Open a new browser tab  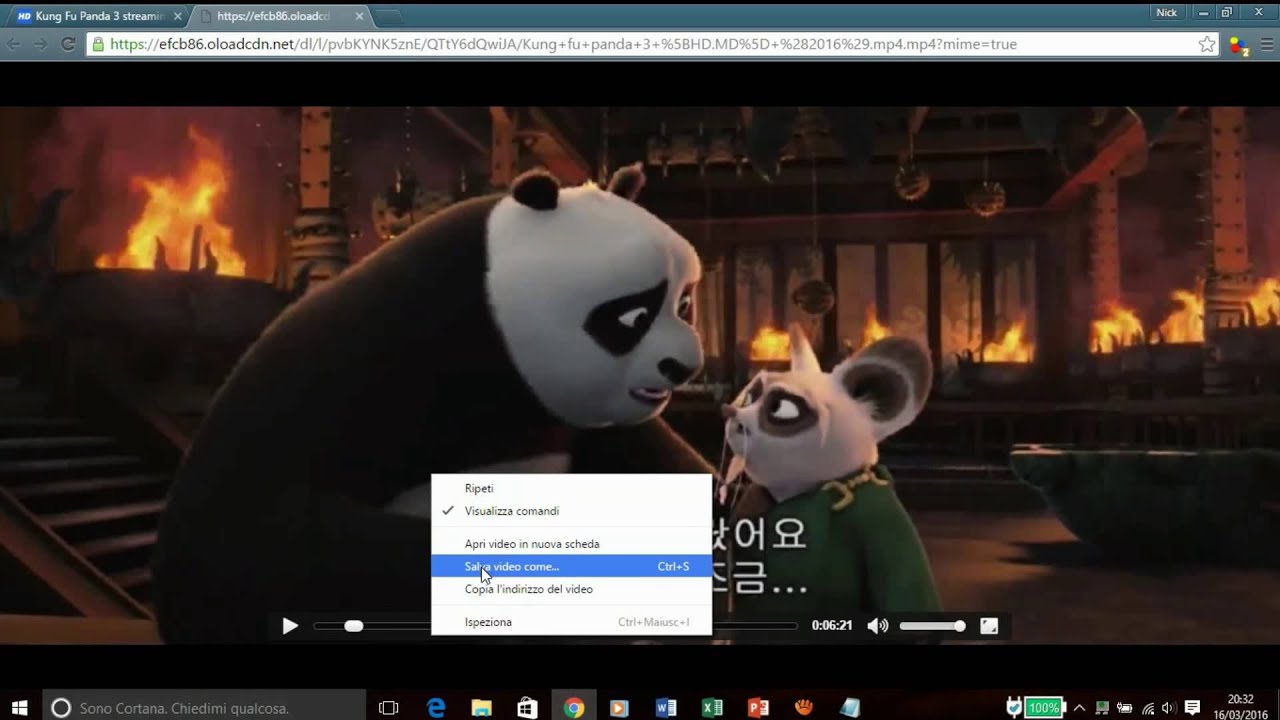pyautogui.click(x=388, y=17)
